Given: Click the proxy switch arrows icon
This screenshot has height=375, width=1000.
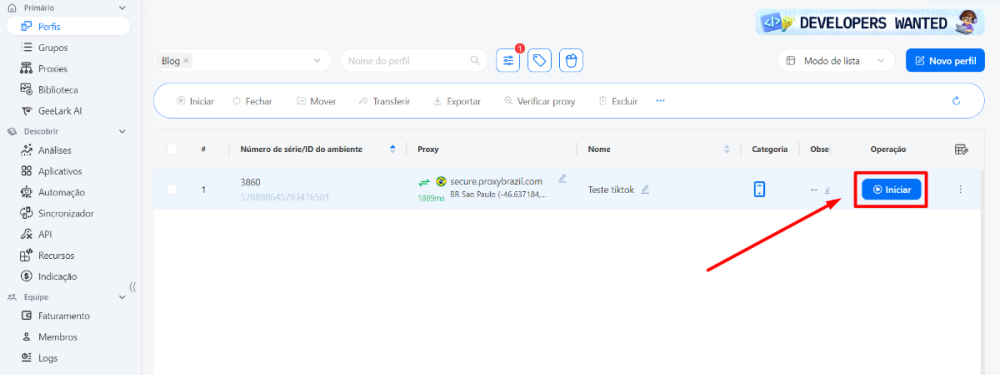Looking at the screenshot, I should click(424, 182).
